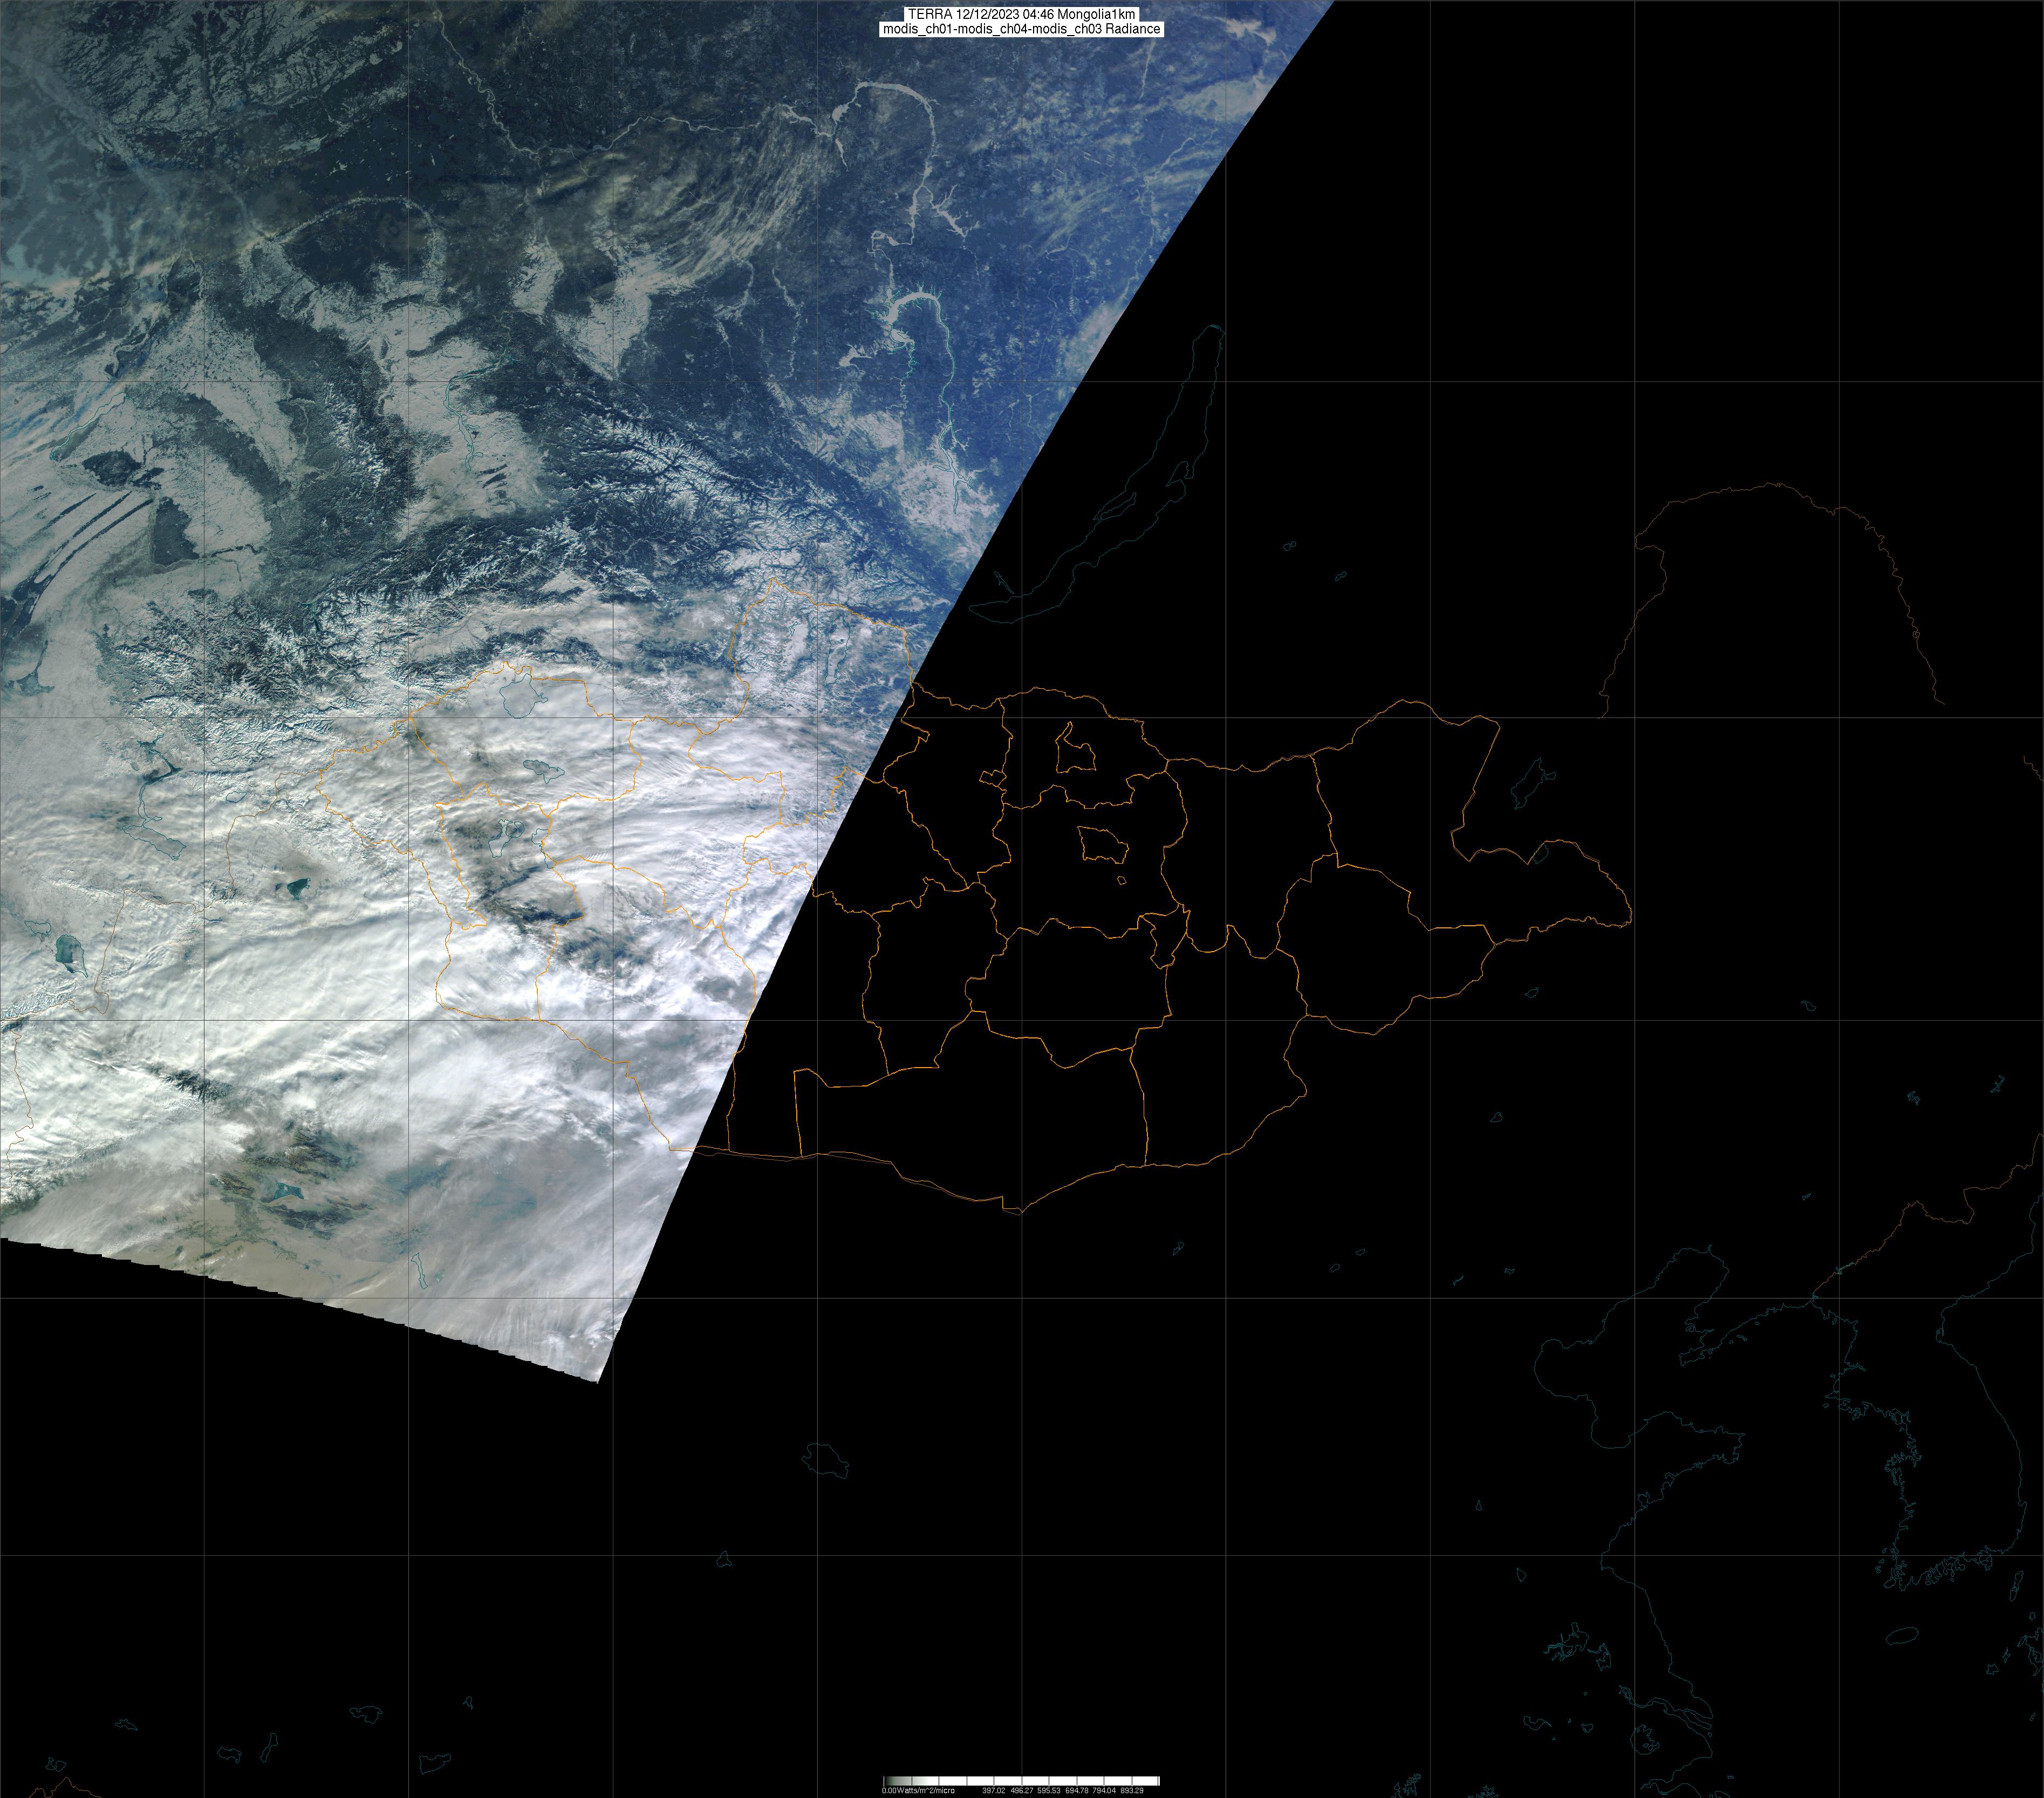Click the pointed bottom tip of the image swath

point(598,1380)
